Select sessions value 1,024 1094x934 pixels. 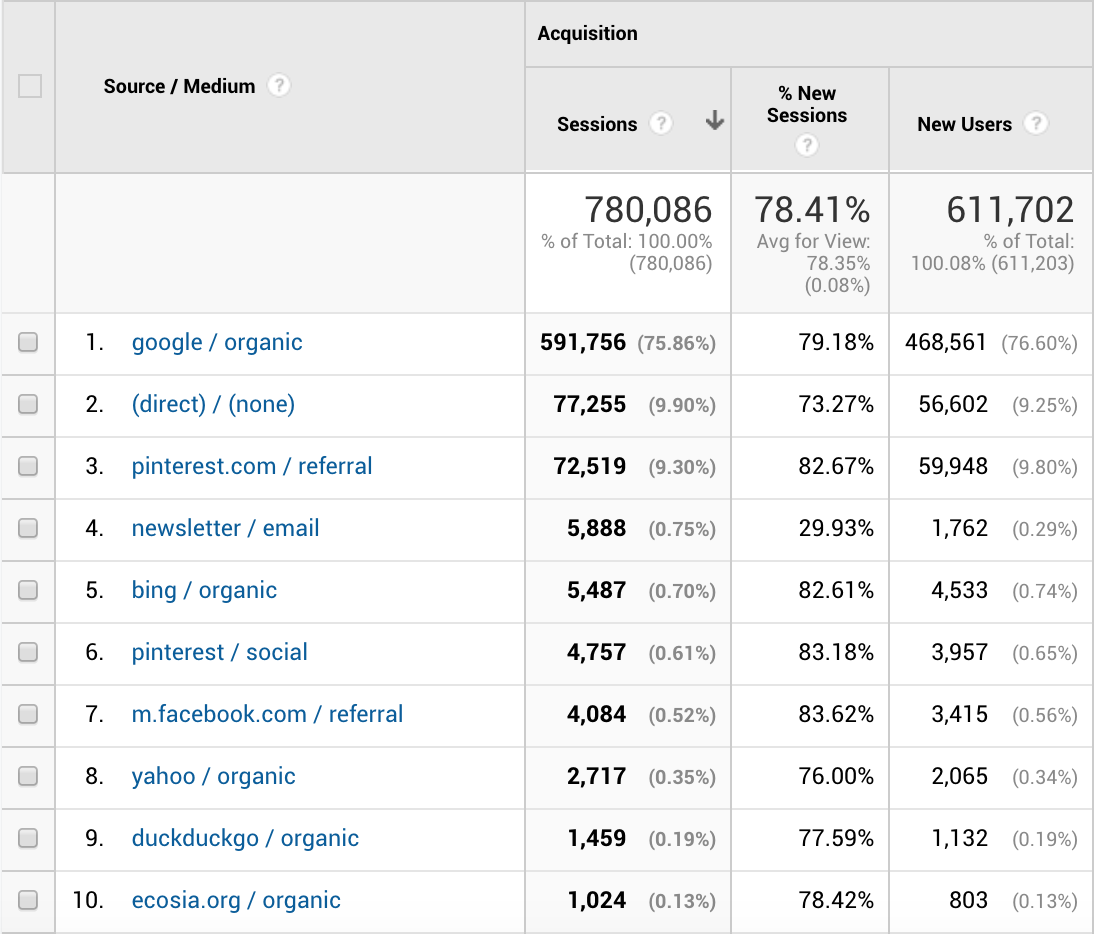597,901
